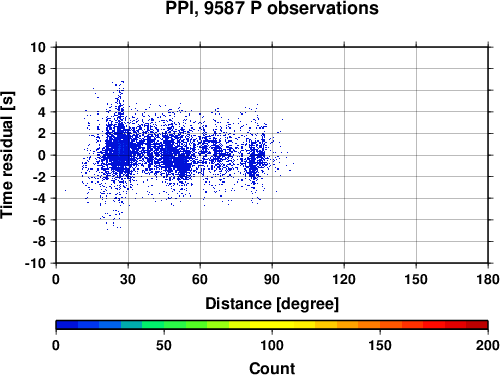This screenshot has height=375, width=500.
Task: Click the y-axis tick label '-2'
Action: [x=40, y=177]
